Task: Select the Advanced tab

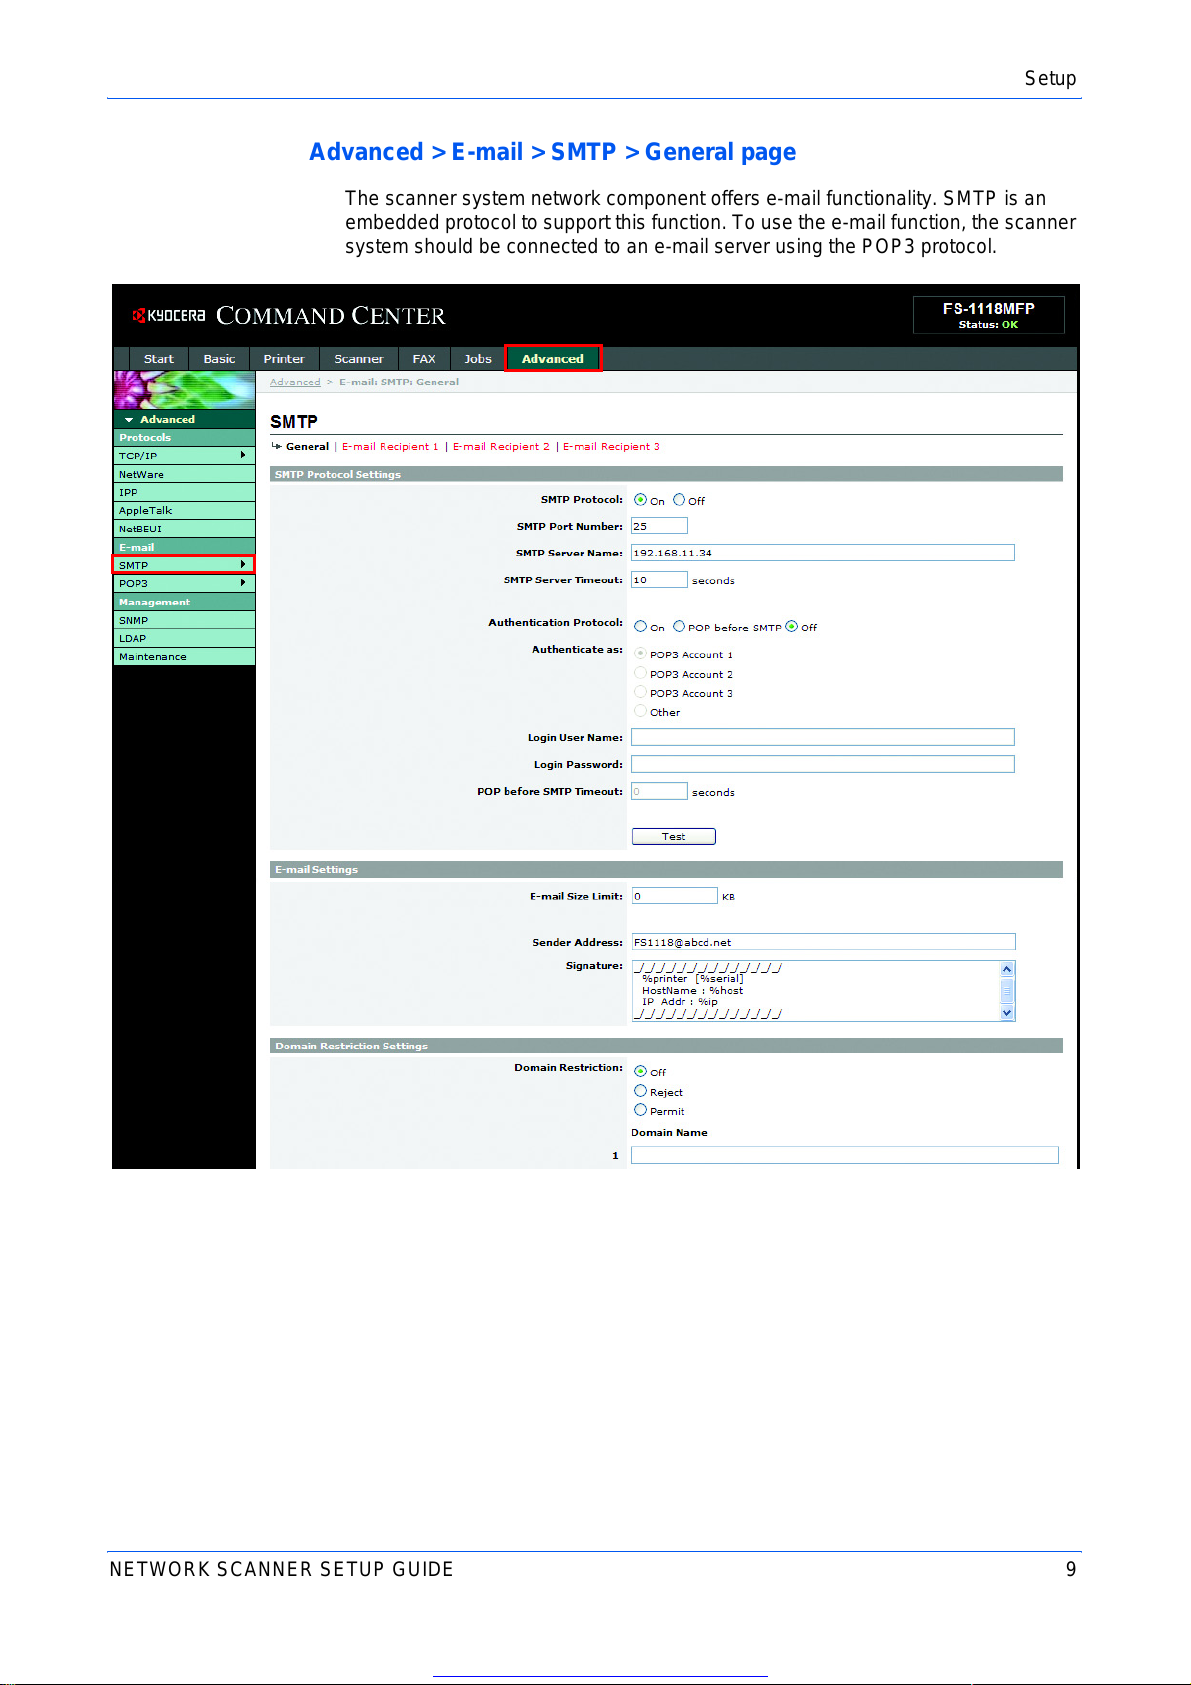Action: [x=553, y=359]
